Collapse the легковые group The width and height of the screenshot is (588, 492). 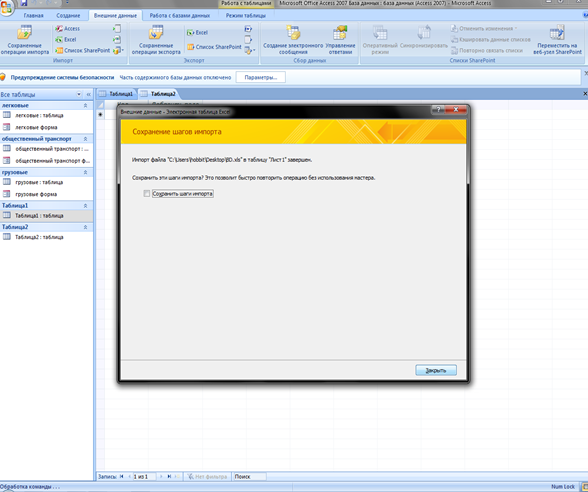tap(85, 106)
